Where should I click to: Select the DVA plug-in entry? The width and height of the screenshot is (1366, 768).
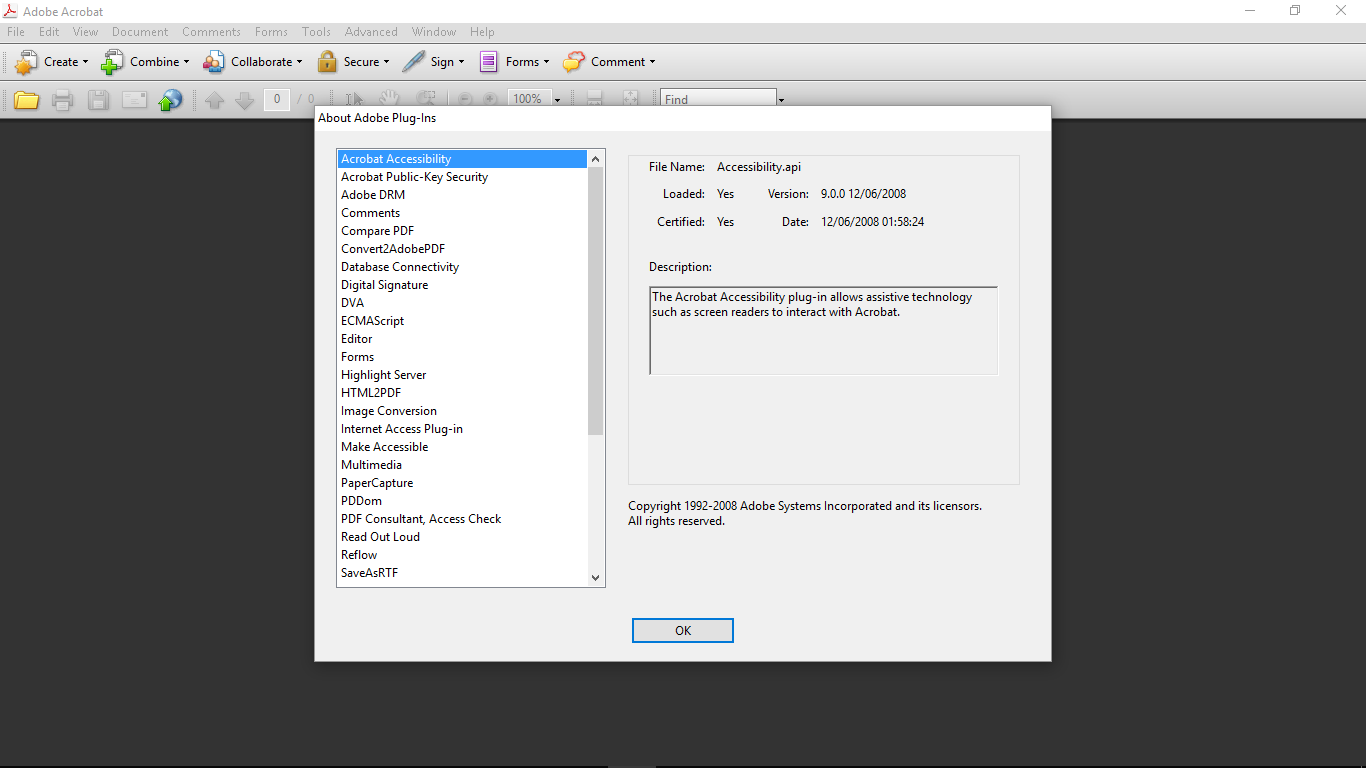point(462,303)
